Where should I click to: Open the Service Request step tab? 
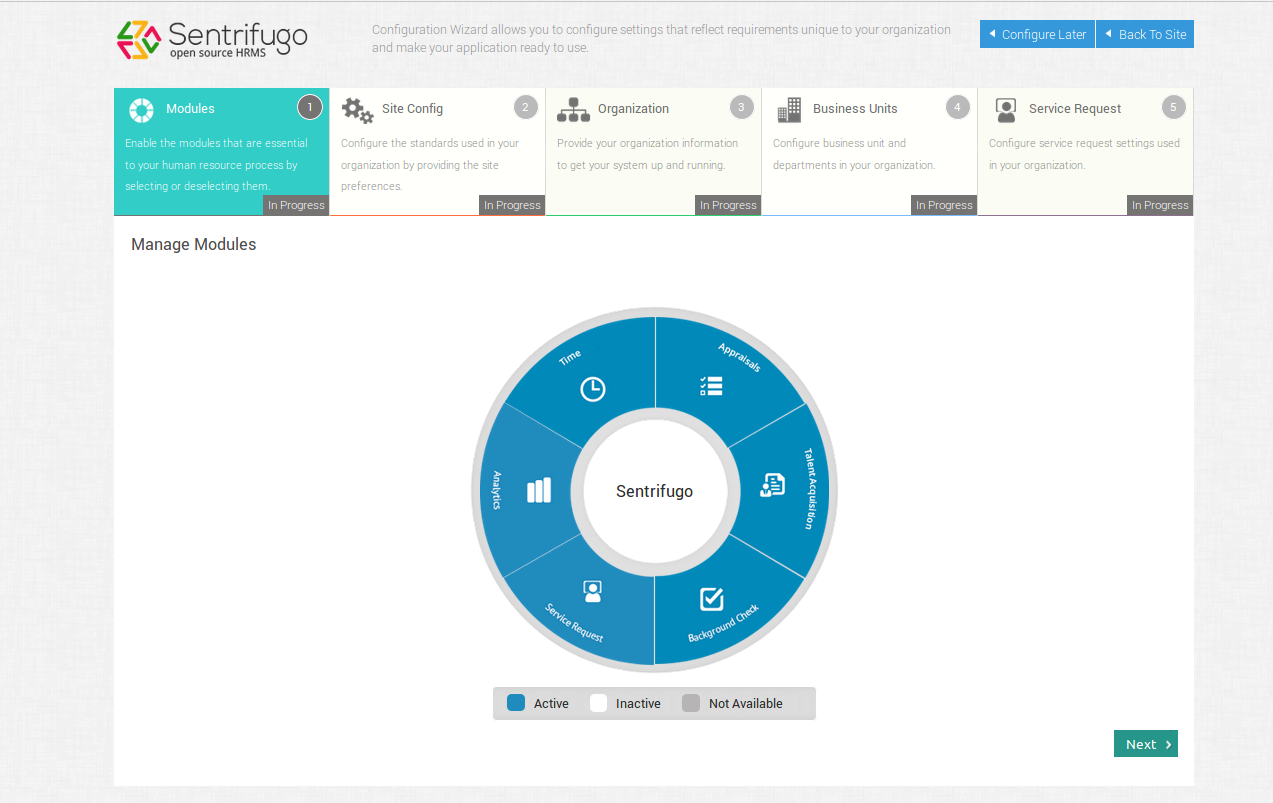point(1075,109)
